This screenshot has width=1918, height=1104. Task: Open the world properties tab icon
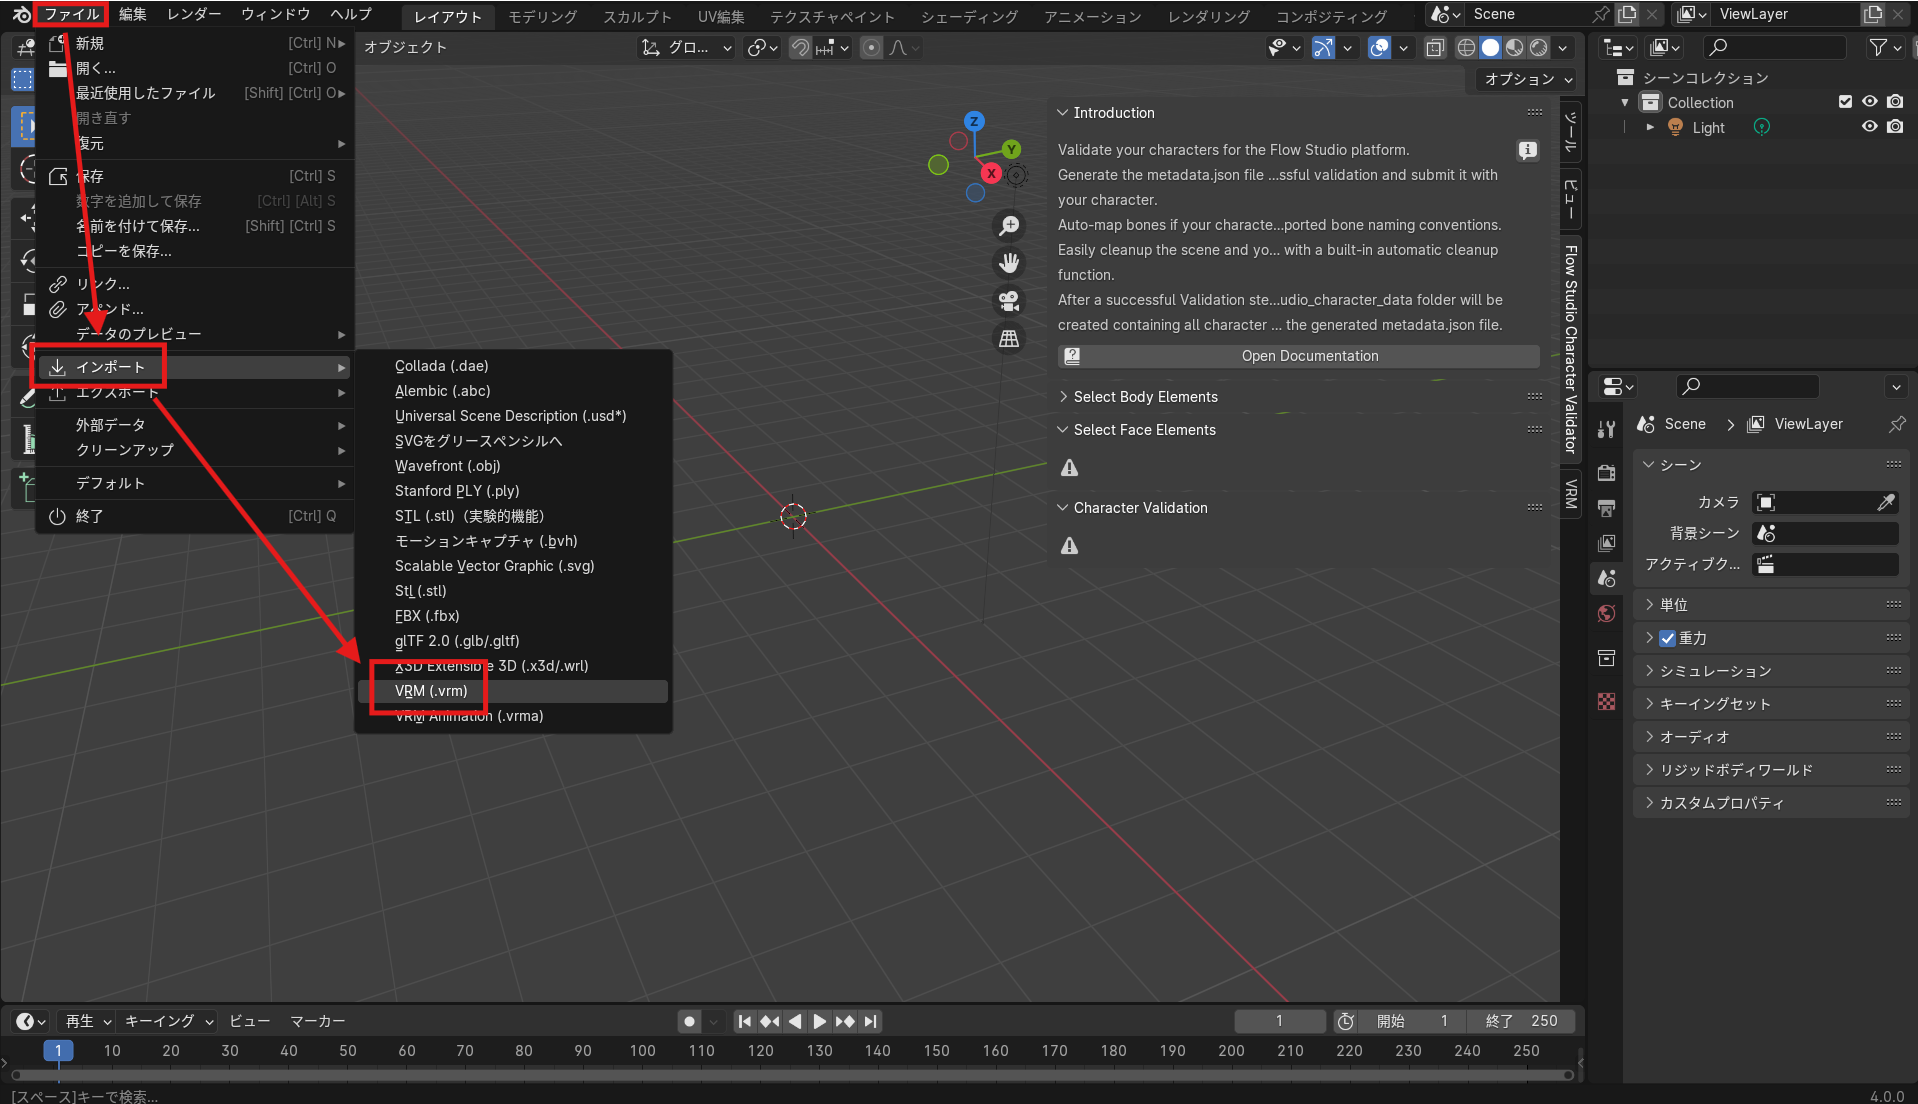(1607, 613)
